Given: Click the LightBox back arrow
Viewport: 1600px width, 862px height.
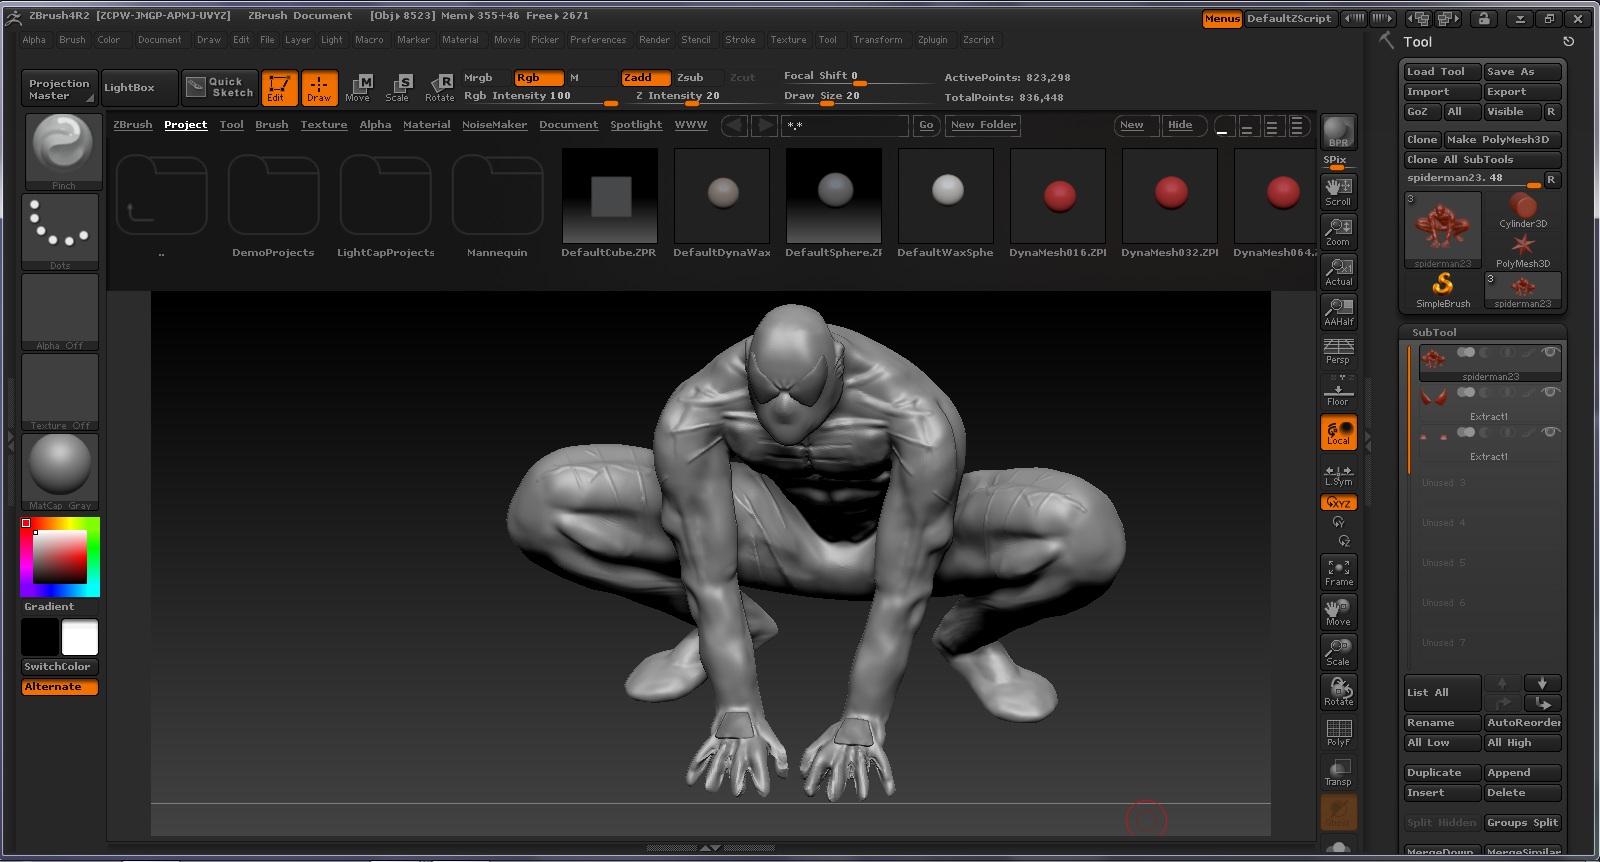Looking at the screenshot, I should (734, 125).
